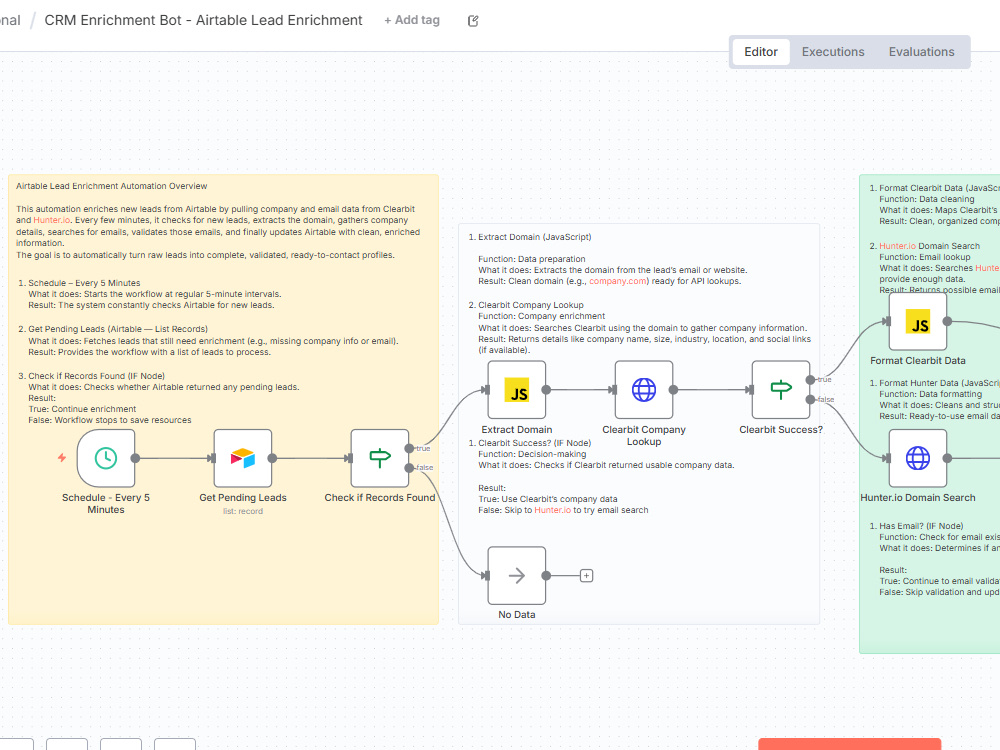Click the 'No Data' node label
This screenshot has width=1000, height=750.
click(x=517, y=615)
